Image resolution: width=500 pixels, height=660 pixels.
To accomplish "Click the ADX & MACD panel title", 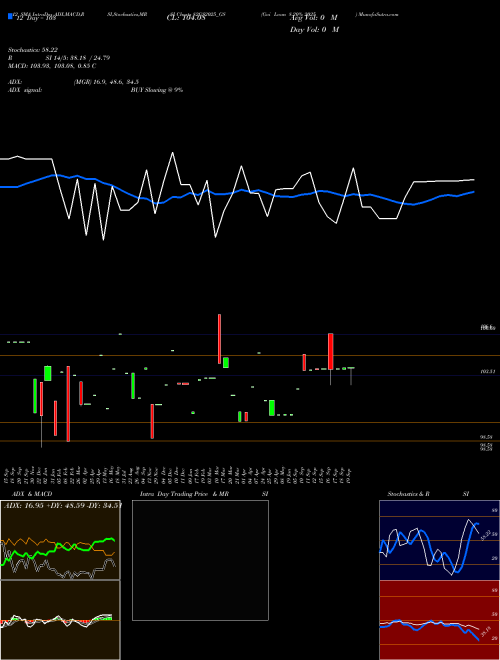I will click(32, 494).
